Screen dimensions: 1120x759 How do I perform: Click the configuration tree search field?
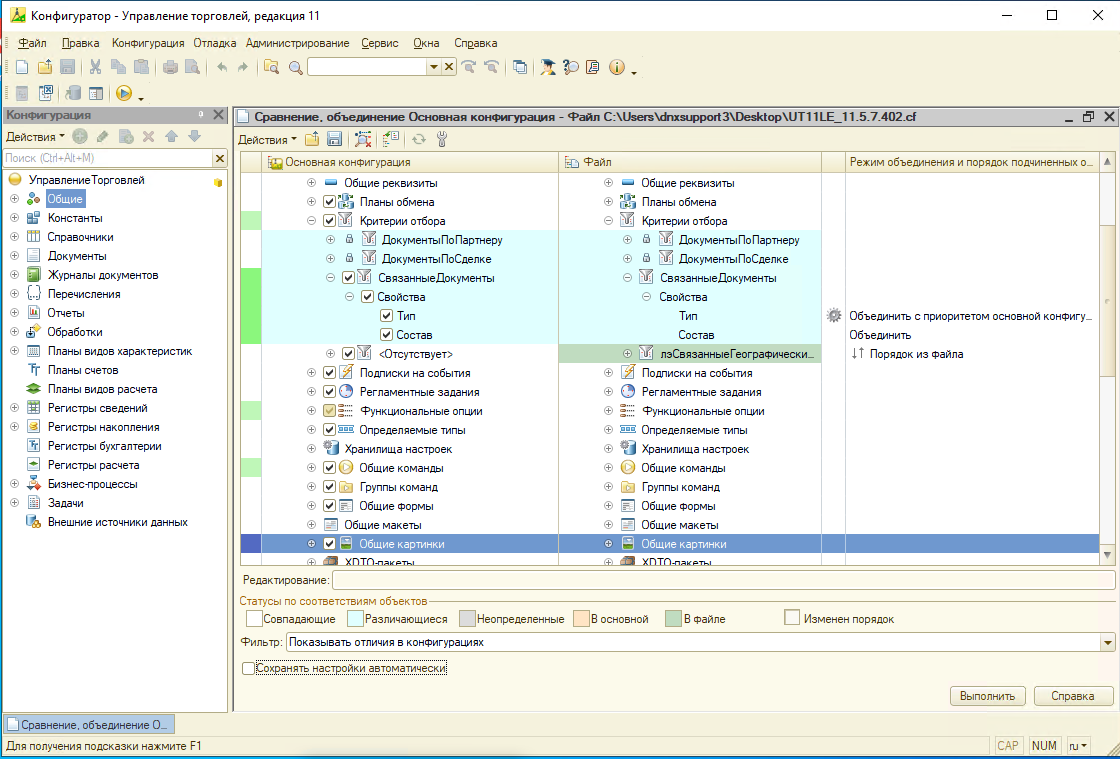tap(107, 158)
